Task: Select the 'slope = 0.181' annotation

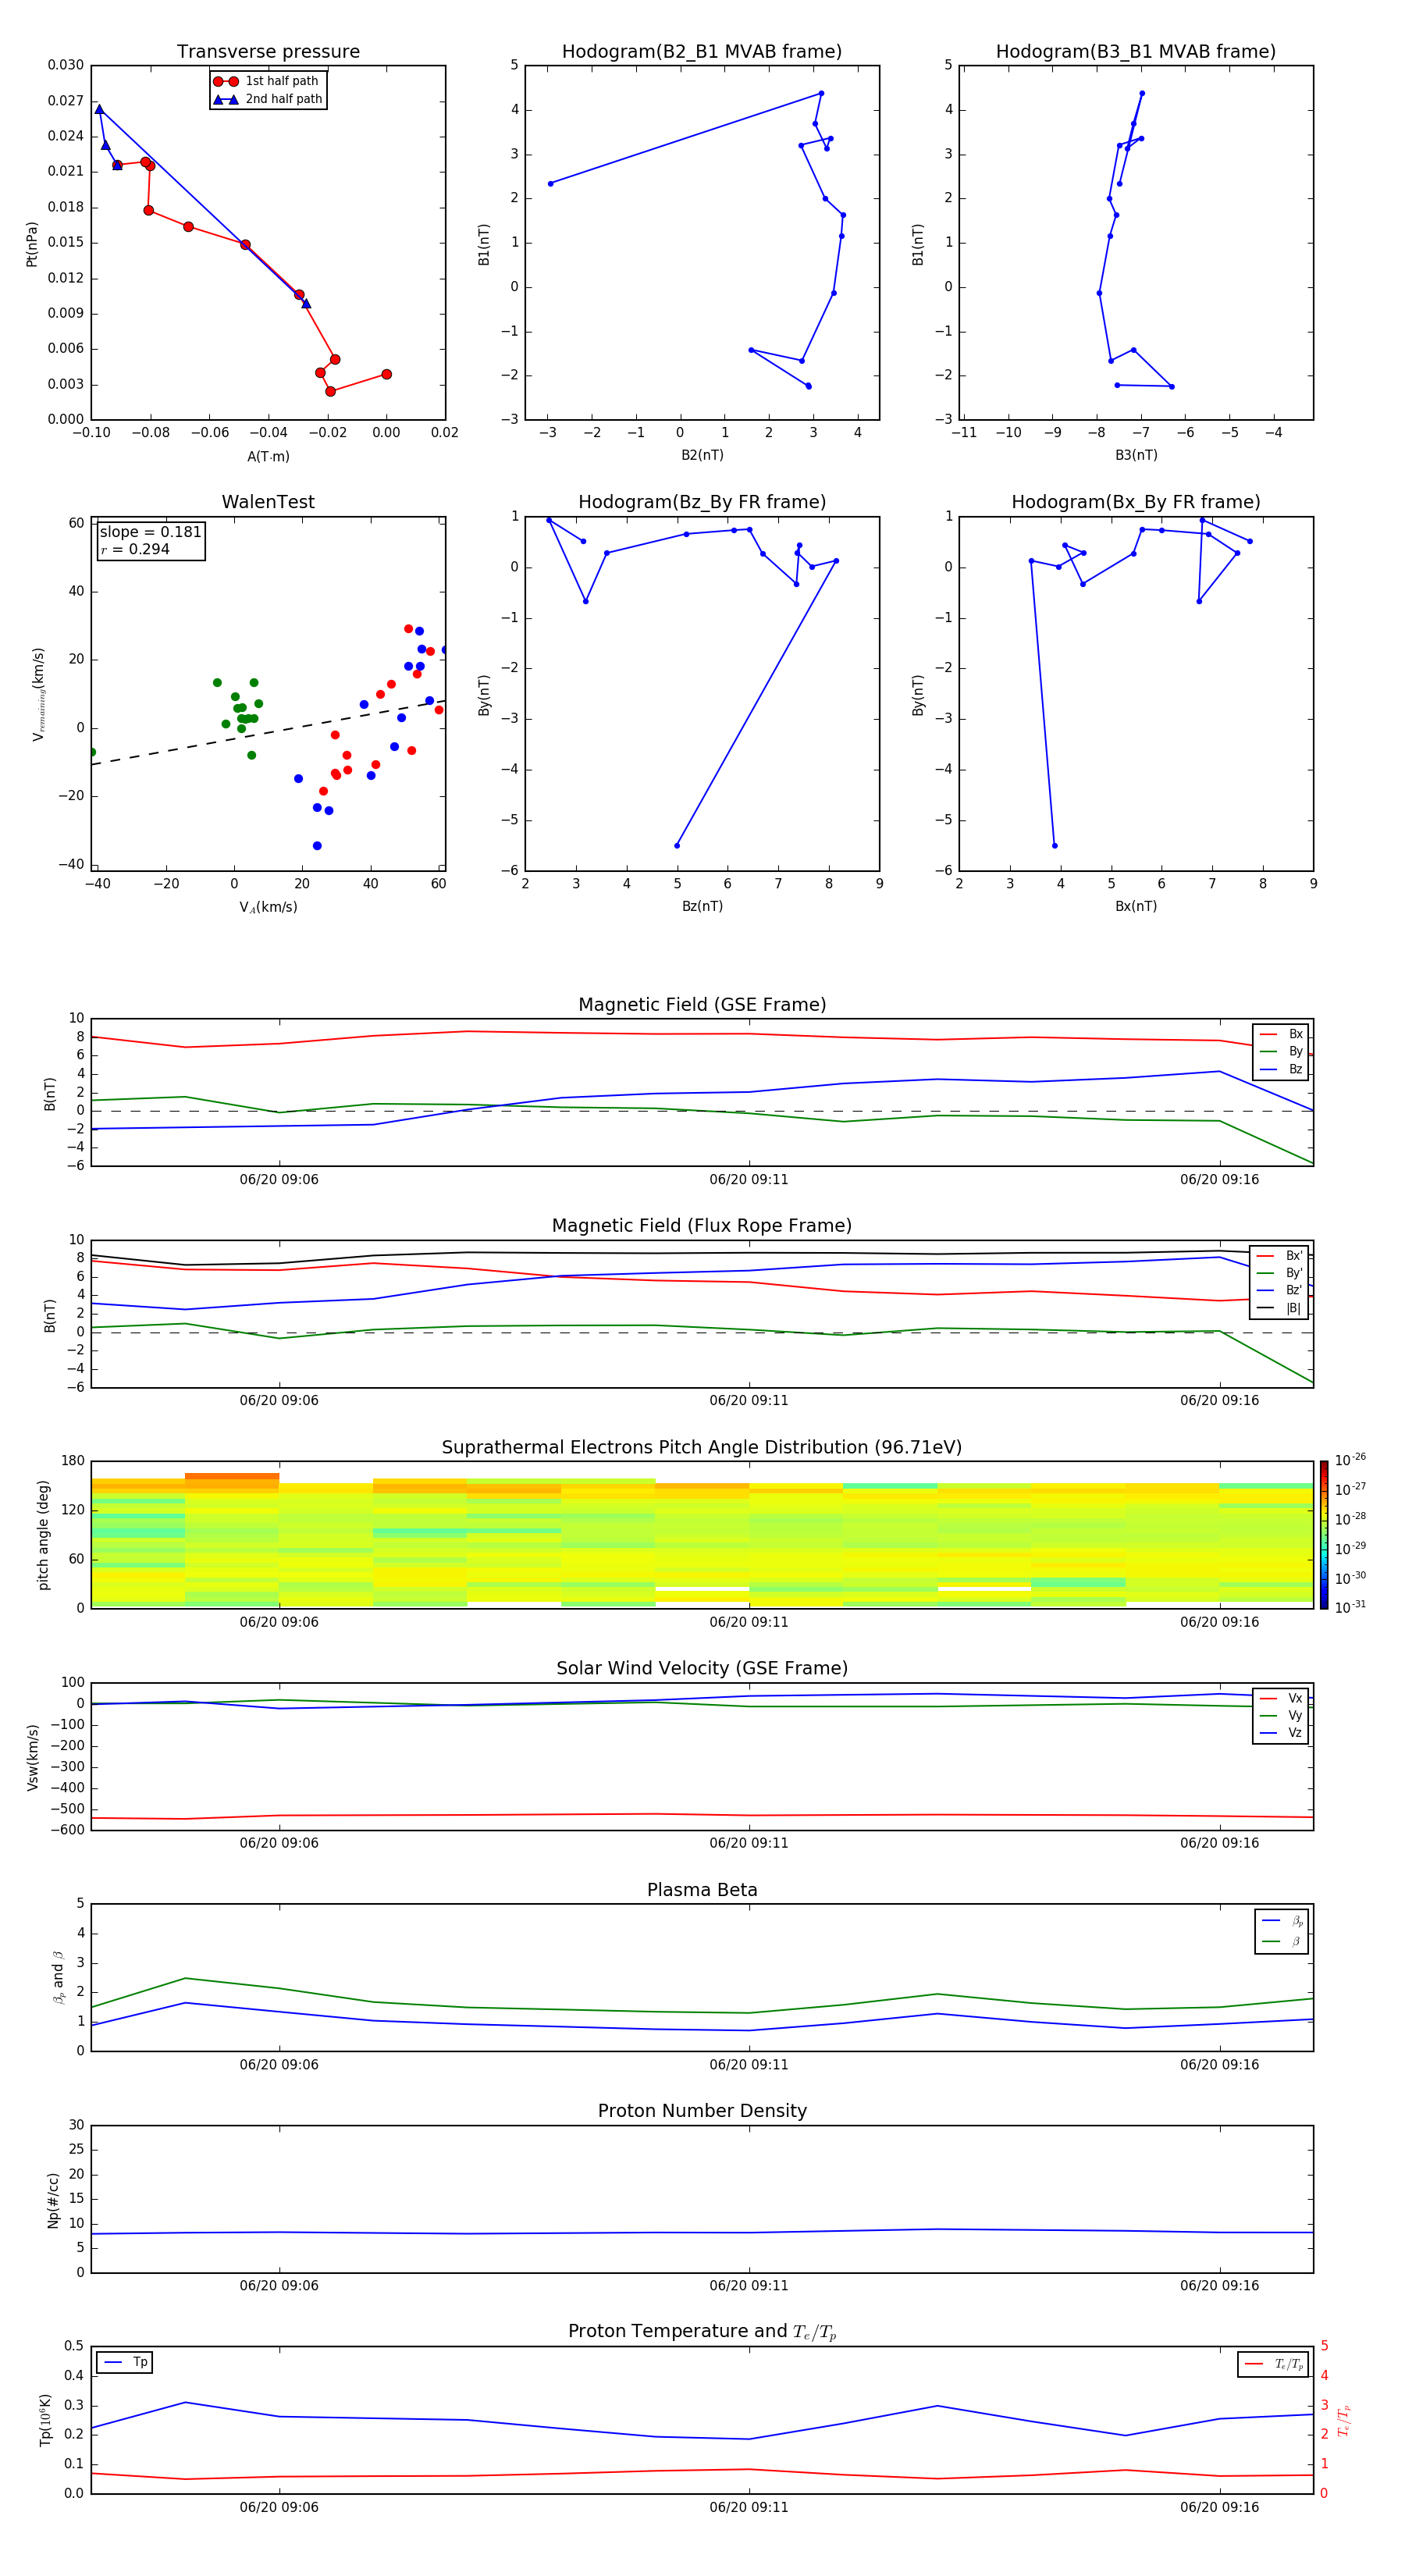Action: click(150, 532)
